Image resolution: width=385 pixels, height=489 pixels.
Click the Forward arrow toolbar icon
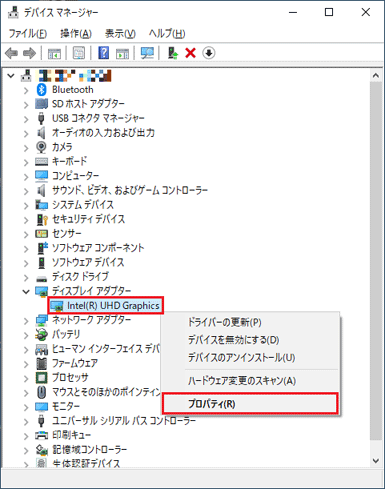click(29, 53)
